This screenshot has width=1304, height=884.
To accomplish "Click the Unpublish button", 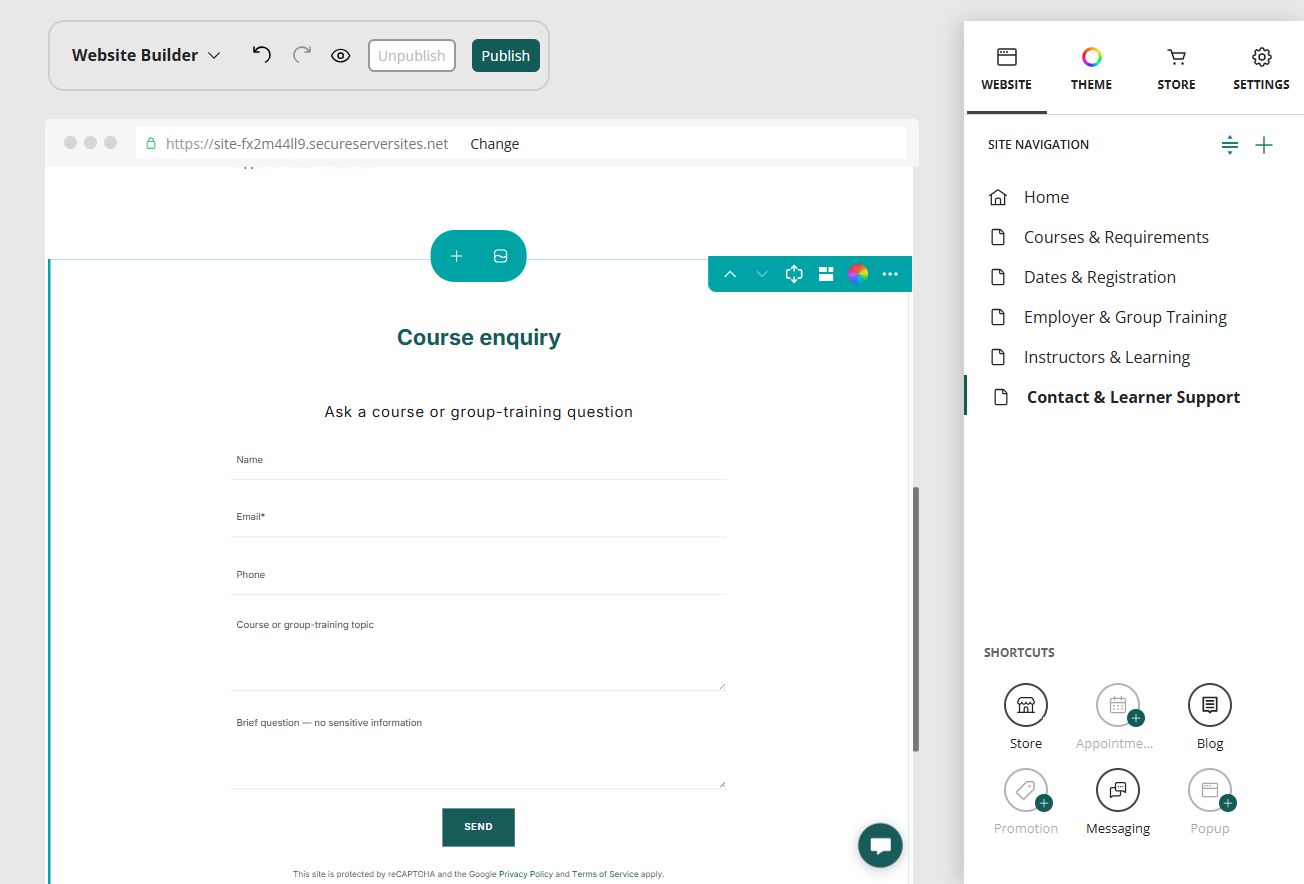I will click(412, 55).
